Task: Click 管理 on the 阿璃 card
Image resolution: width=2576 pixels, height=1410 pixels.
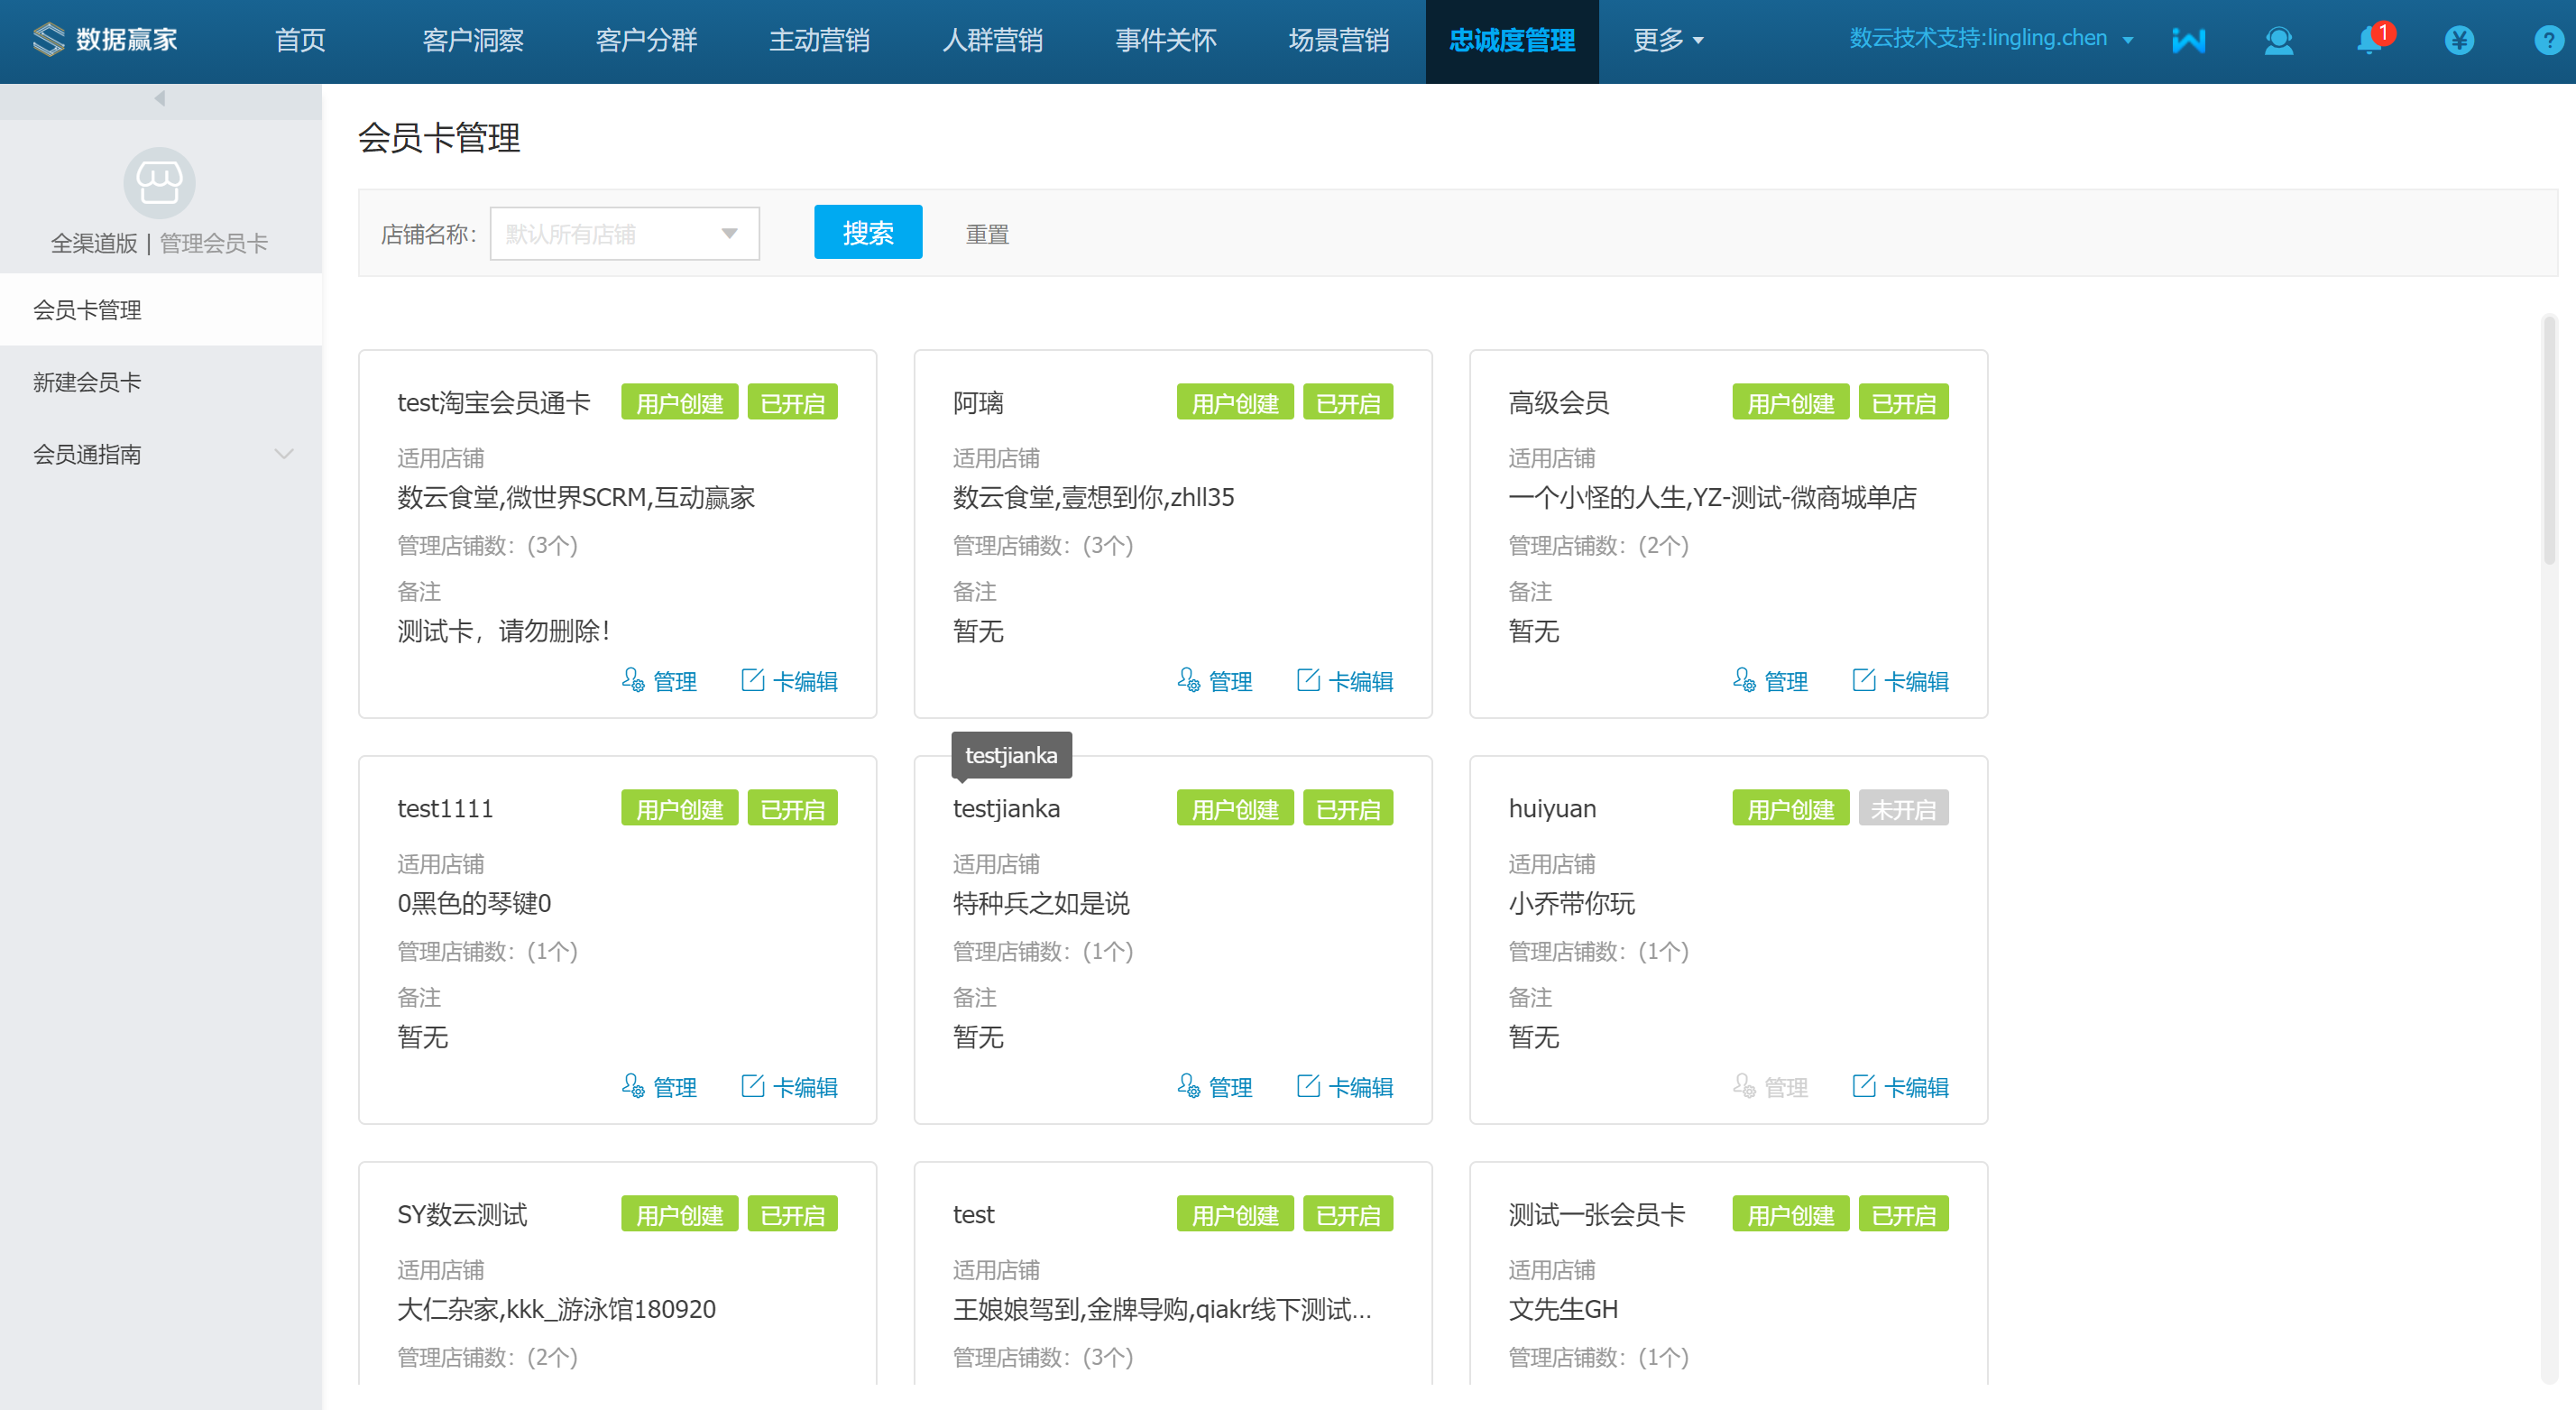Action: 1215,681
